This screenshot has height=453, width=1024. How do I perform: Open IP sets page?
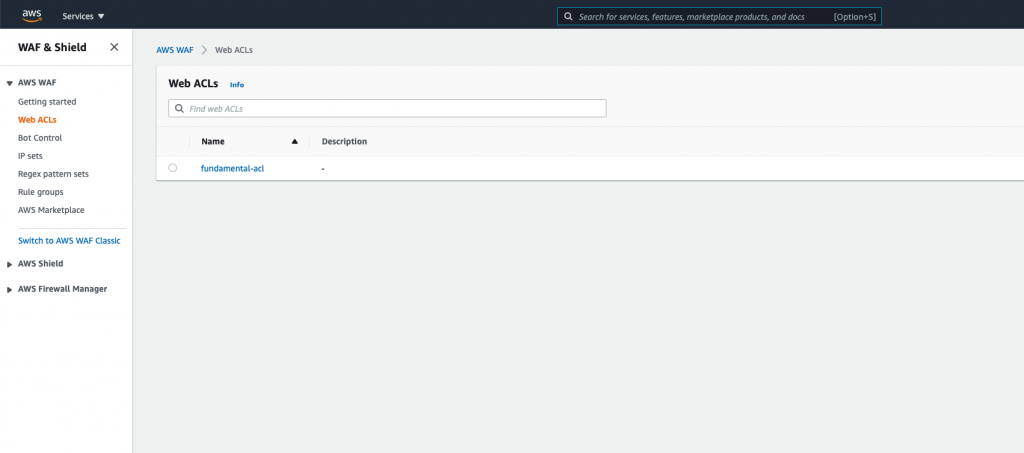(30, 156)
